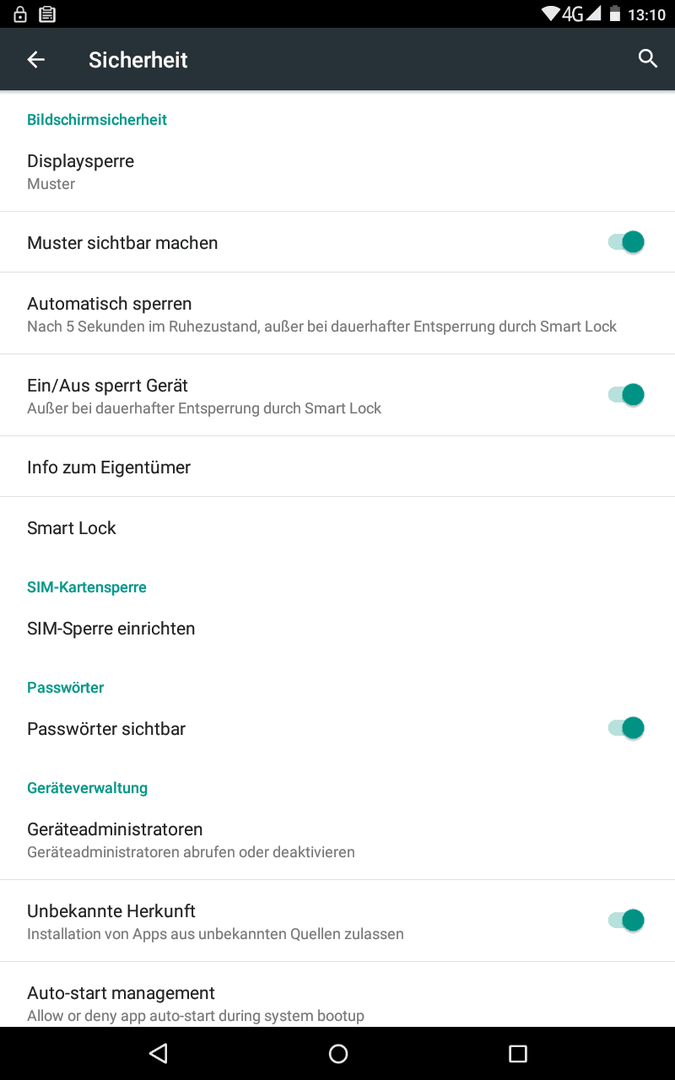Select SIM-Sperre einrichten
The height and width of the screenshot is (1080, 675).
point(338,628)
